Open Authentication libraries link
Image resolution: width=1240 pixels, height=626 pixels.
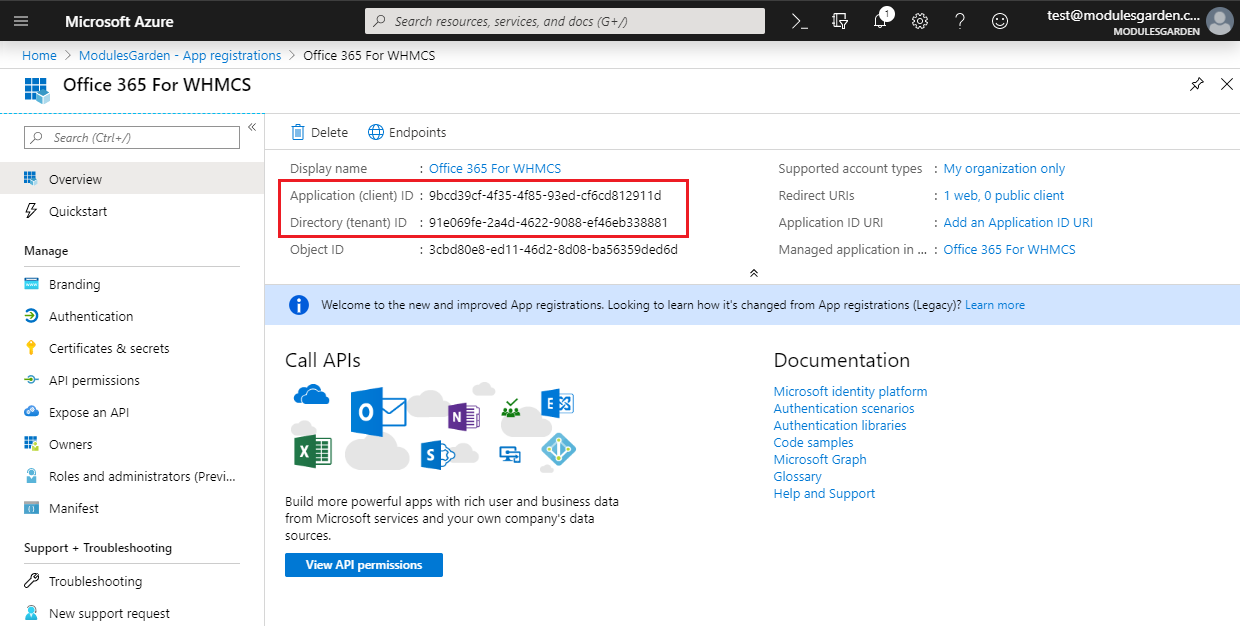[840, 426]
